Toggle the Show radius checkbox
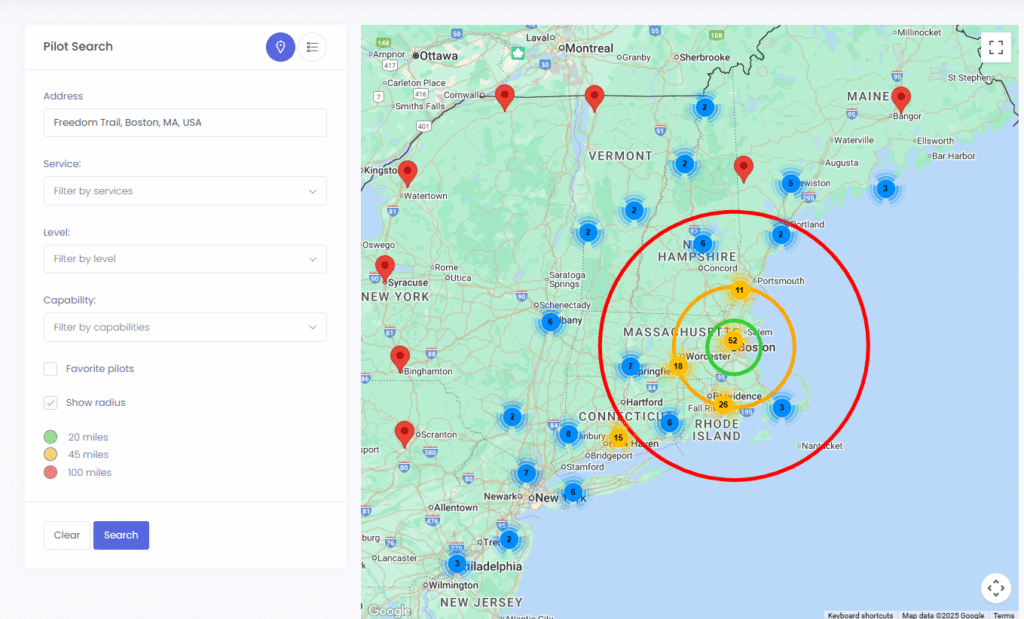Screen dimensions: 1024x619 tap(51, 403)
